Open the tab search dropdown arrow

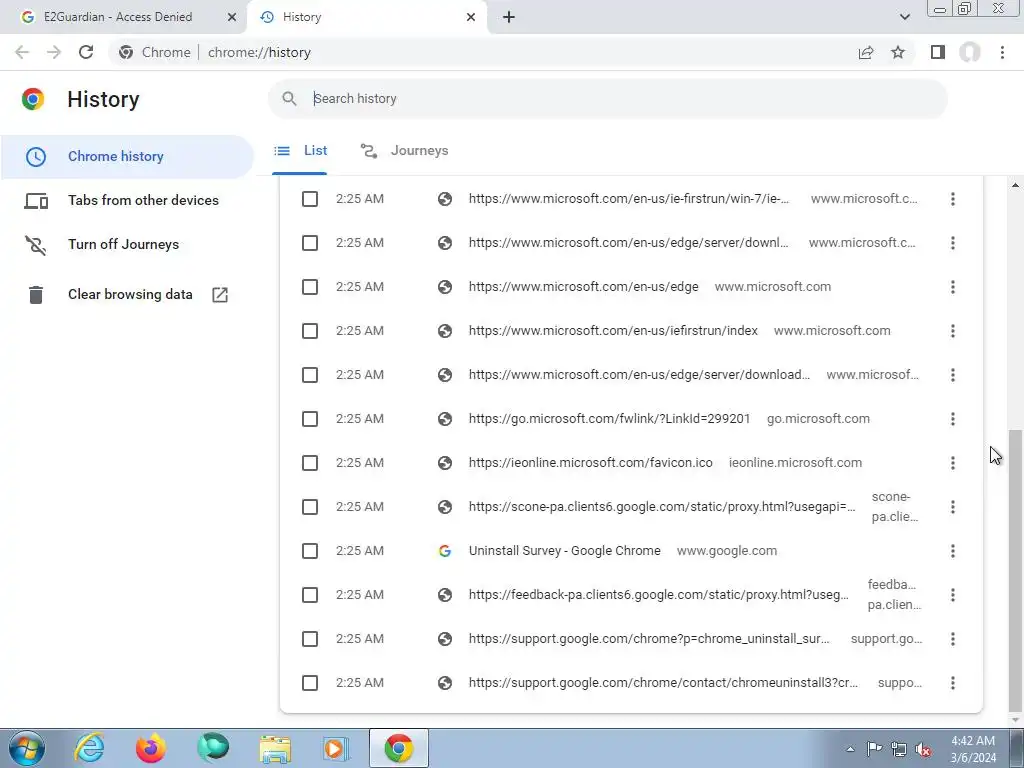[x=904, y=17]
